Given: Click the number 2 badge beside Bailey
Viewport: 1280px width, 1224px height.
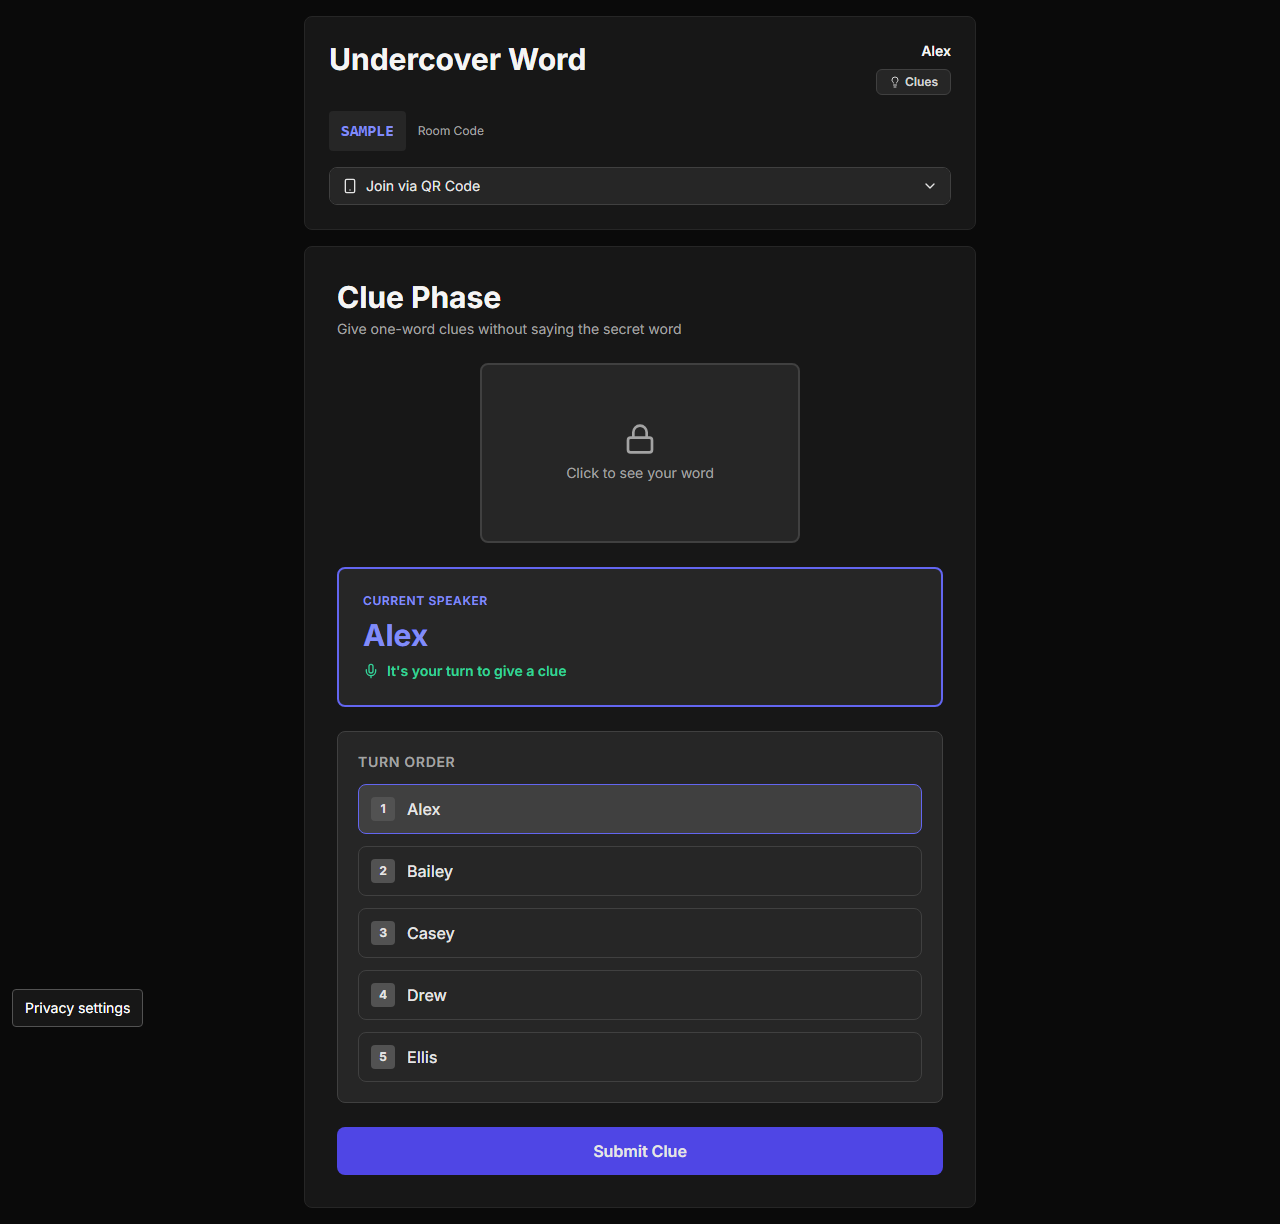Looking at the screenshot, I should (383, 871).
